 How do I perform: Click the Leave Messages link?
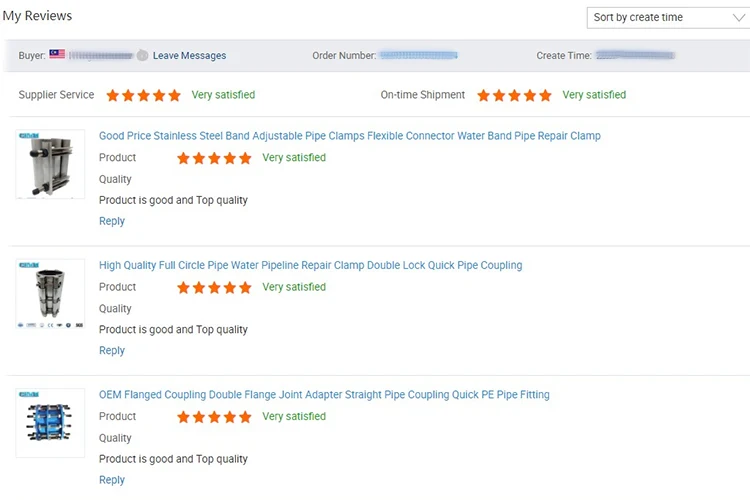point(190,56)
